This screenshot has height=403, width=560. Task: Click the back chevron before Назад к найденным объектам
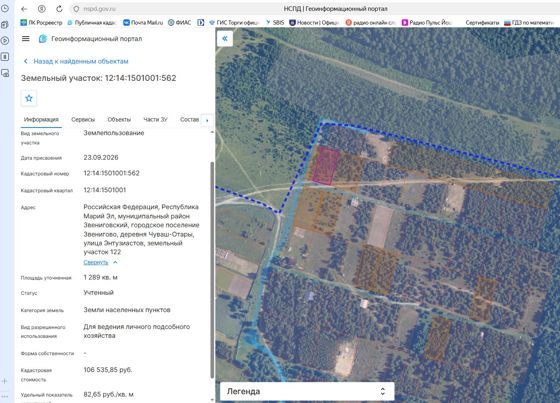25,61
